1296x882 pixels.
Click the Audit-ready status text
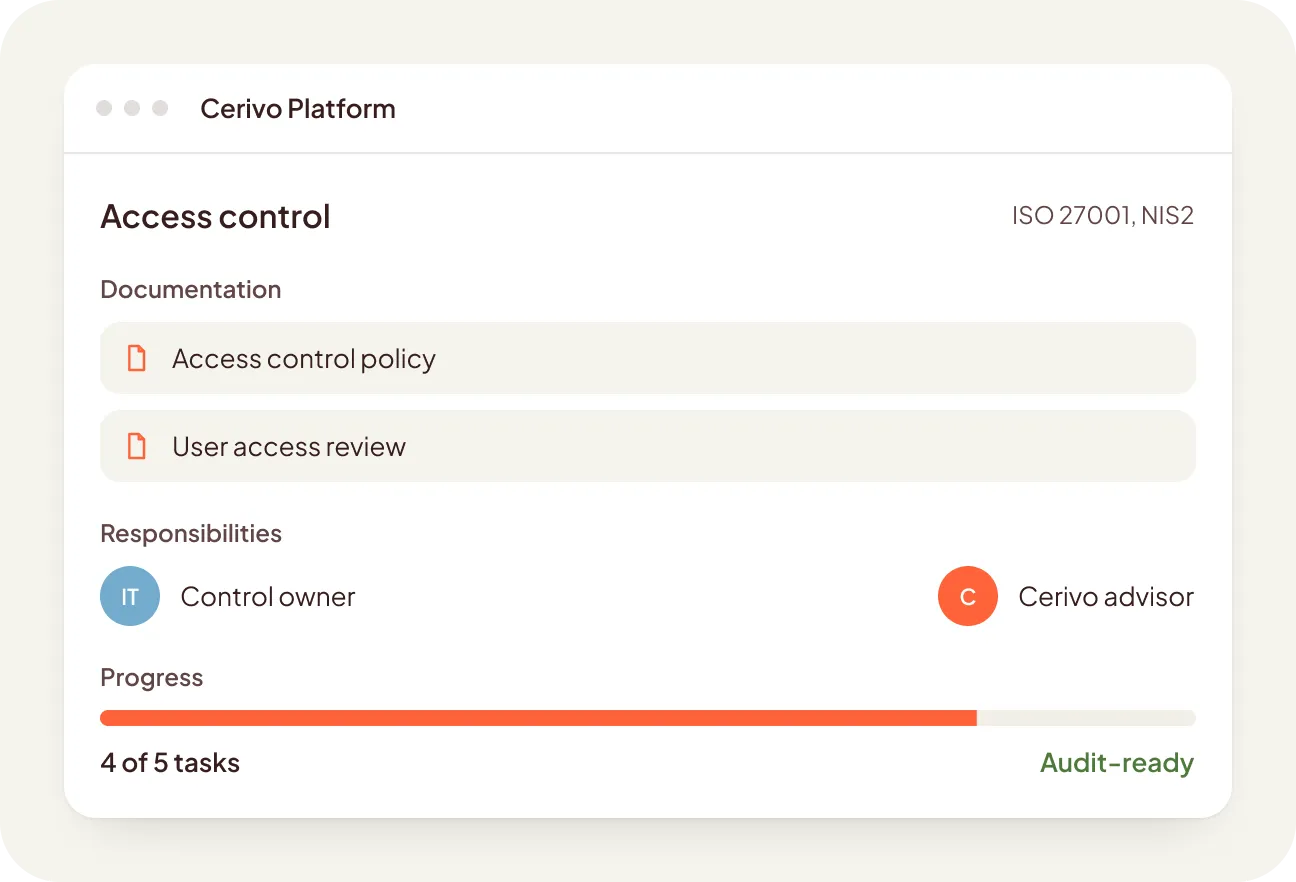(1117, 763)
